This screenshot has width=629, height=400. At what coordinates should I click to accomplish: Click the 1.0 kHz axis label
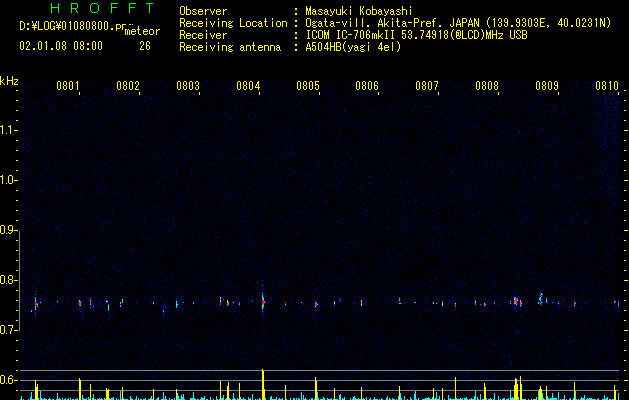pyautogui.click(x=8, y=180)
